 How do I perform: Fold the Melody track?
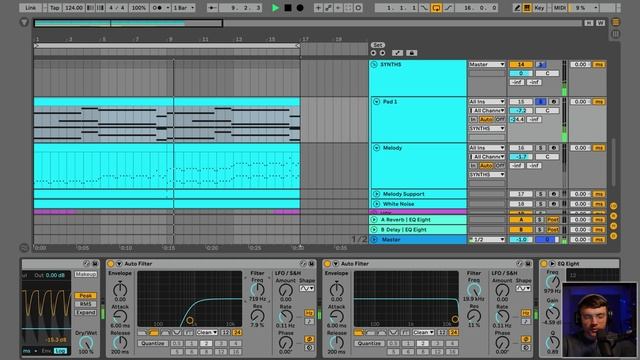(x=376, y=148)
